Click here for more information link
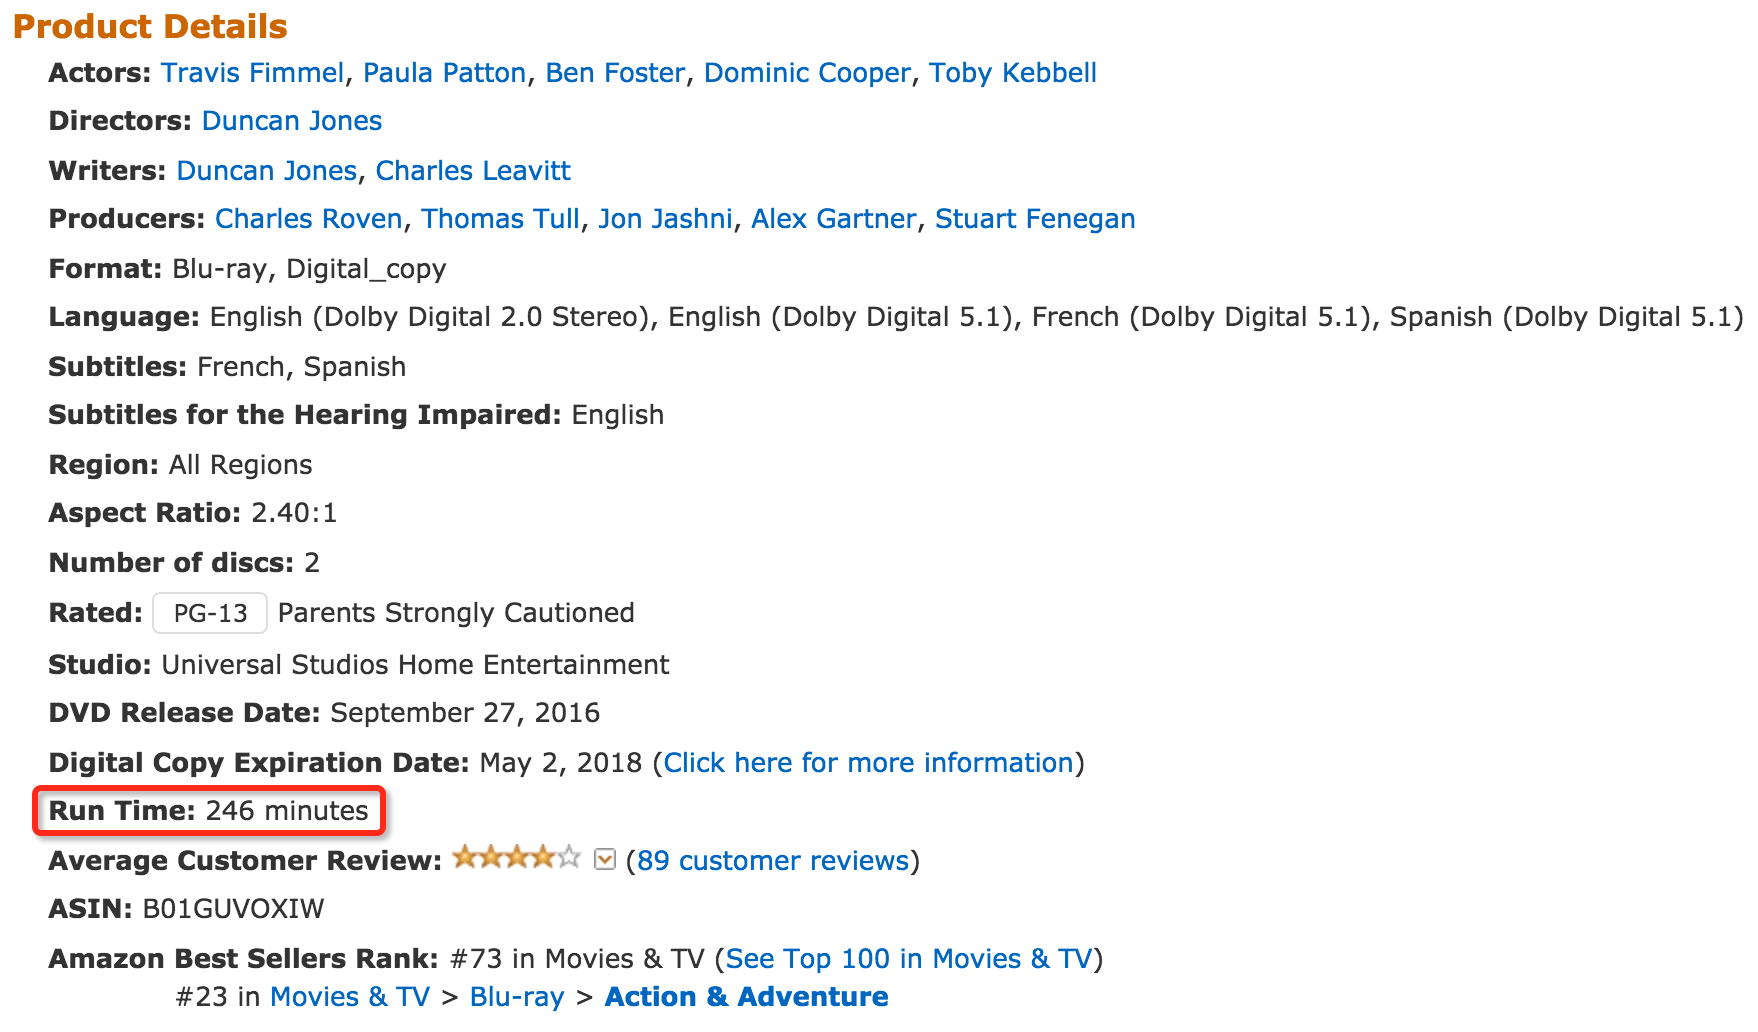The image size is (1758, 1032). (868, 763)
